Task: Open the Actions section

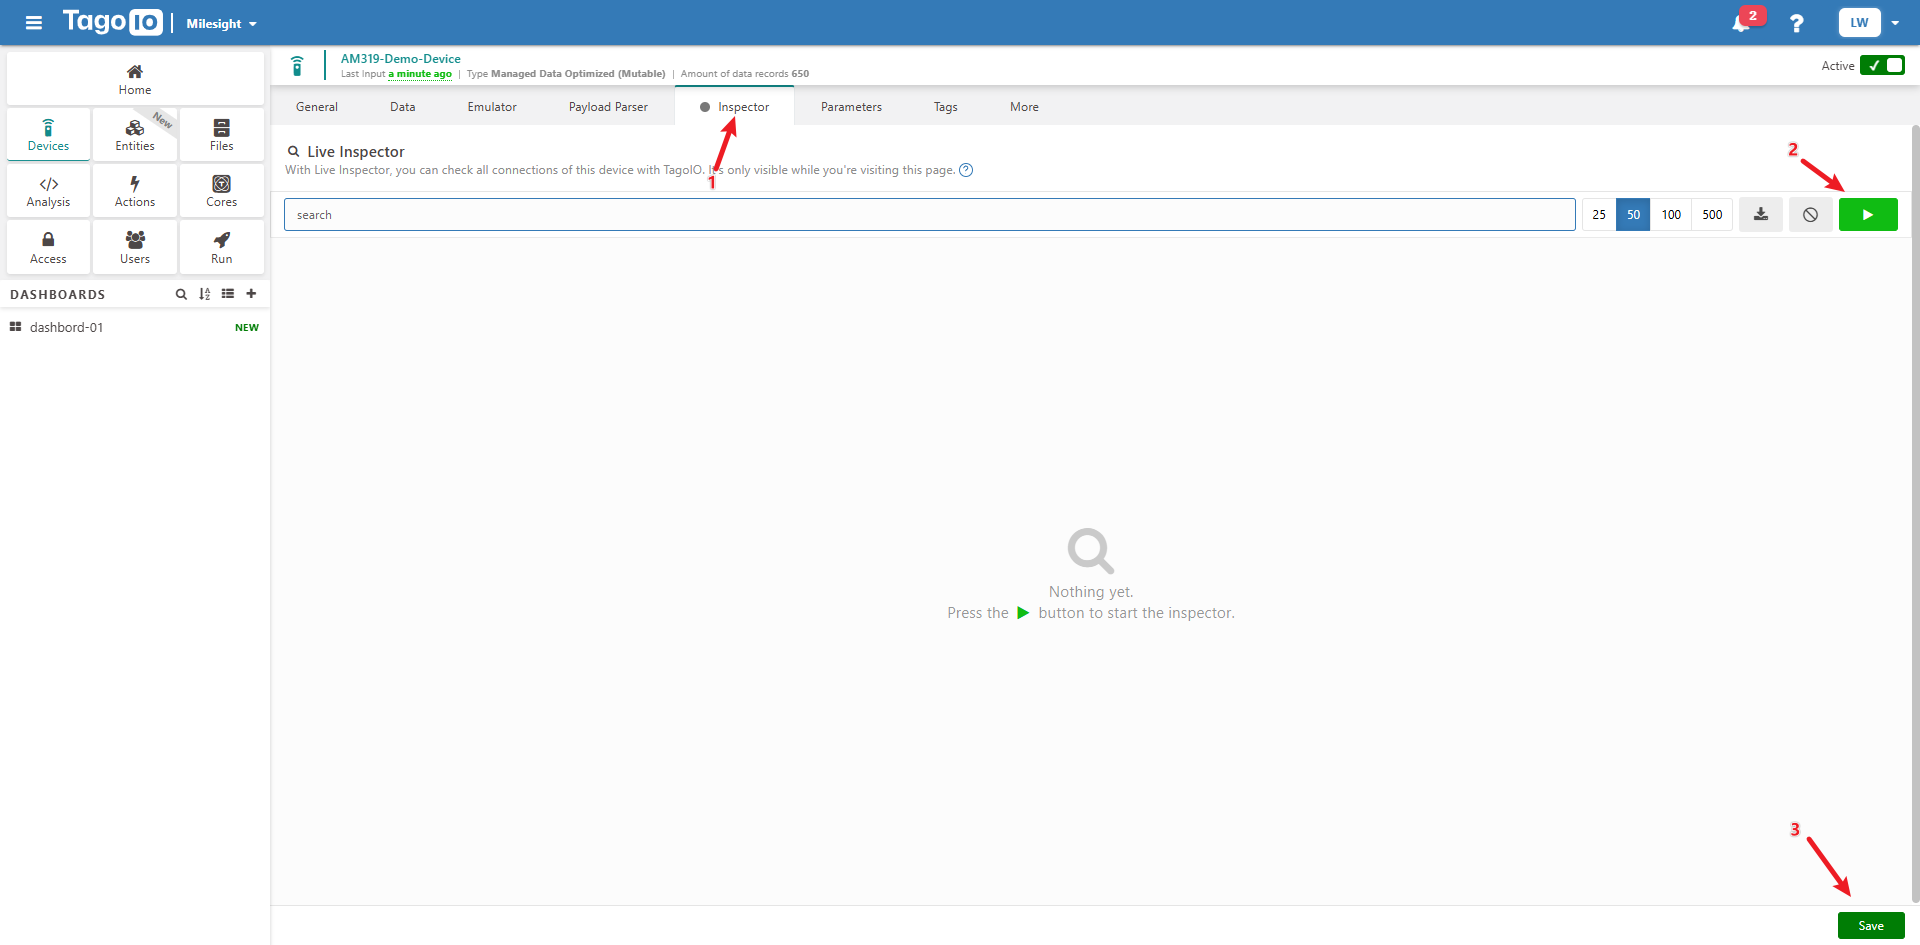Action: [135, 192]
